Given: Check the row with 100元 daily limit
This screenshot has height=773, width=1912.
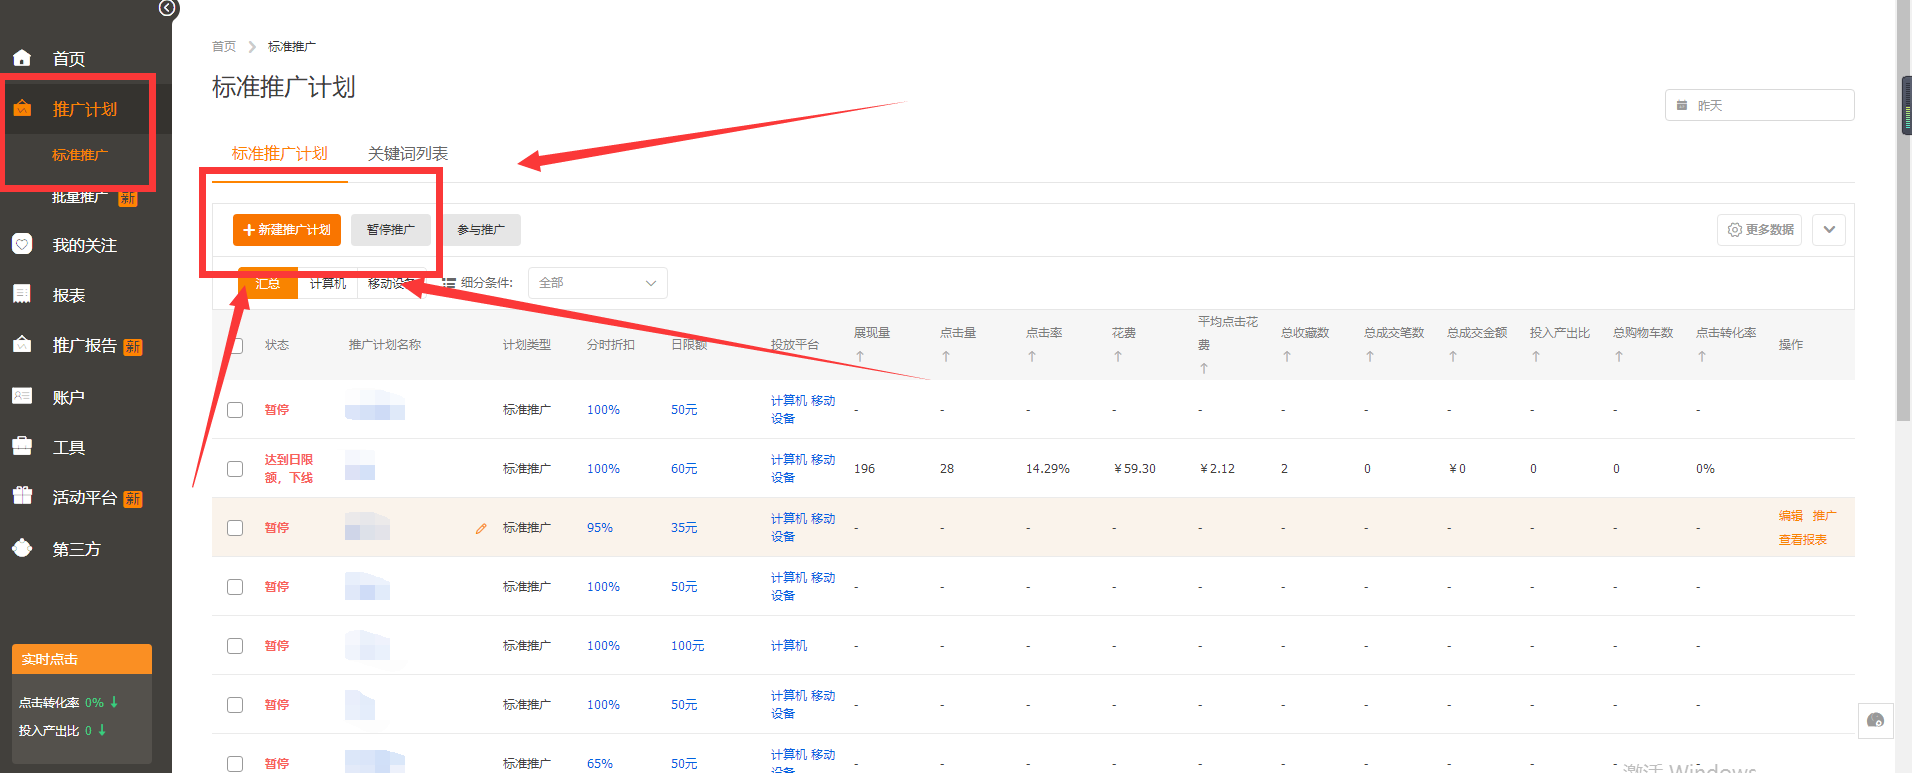Looking at the screenshot, I should point(235,646).
